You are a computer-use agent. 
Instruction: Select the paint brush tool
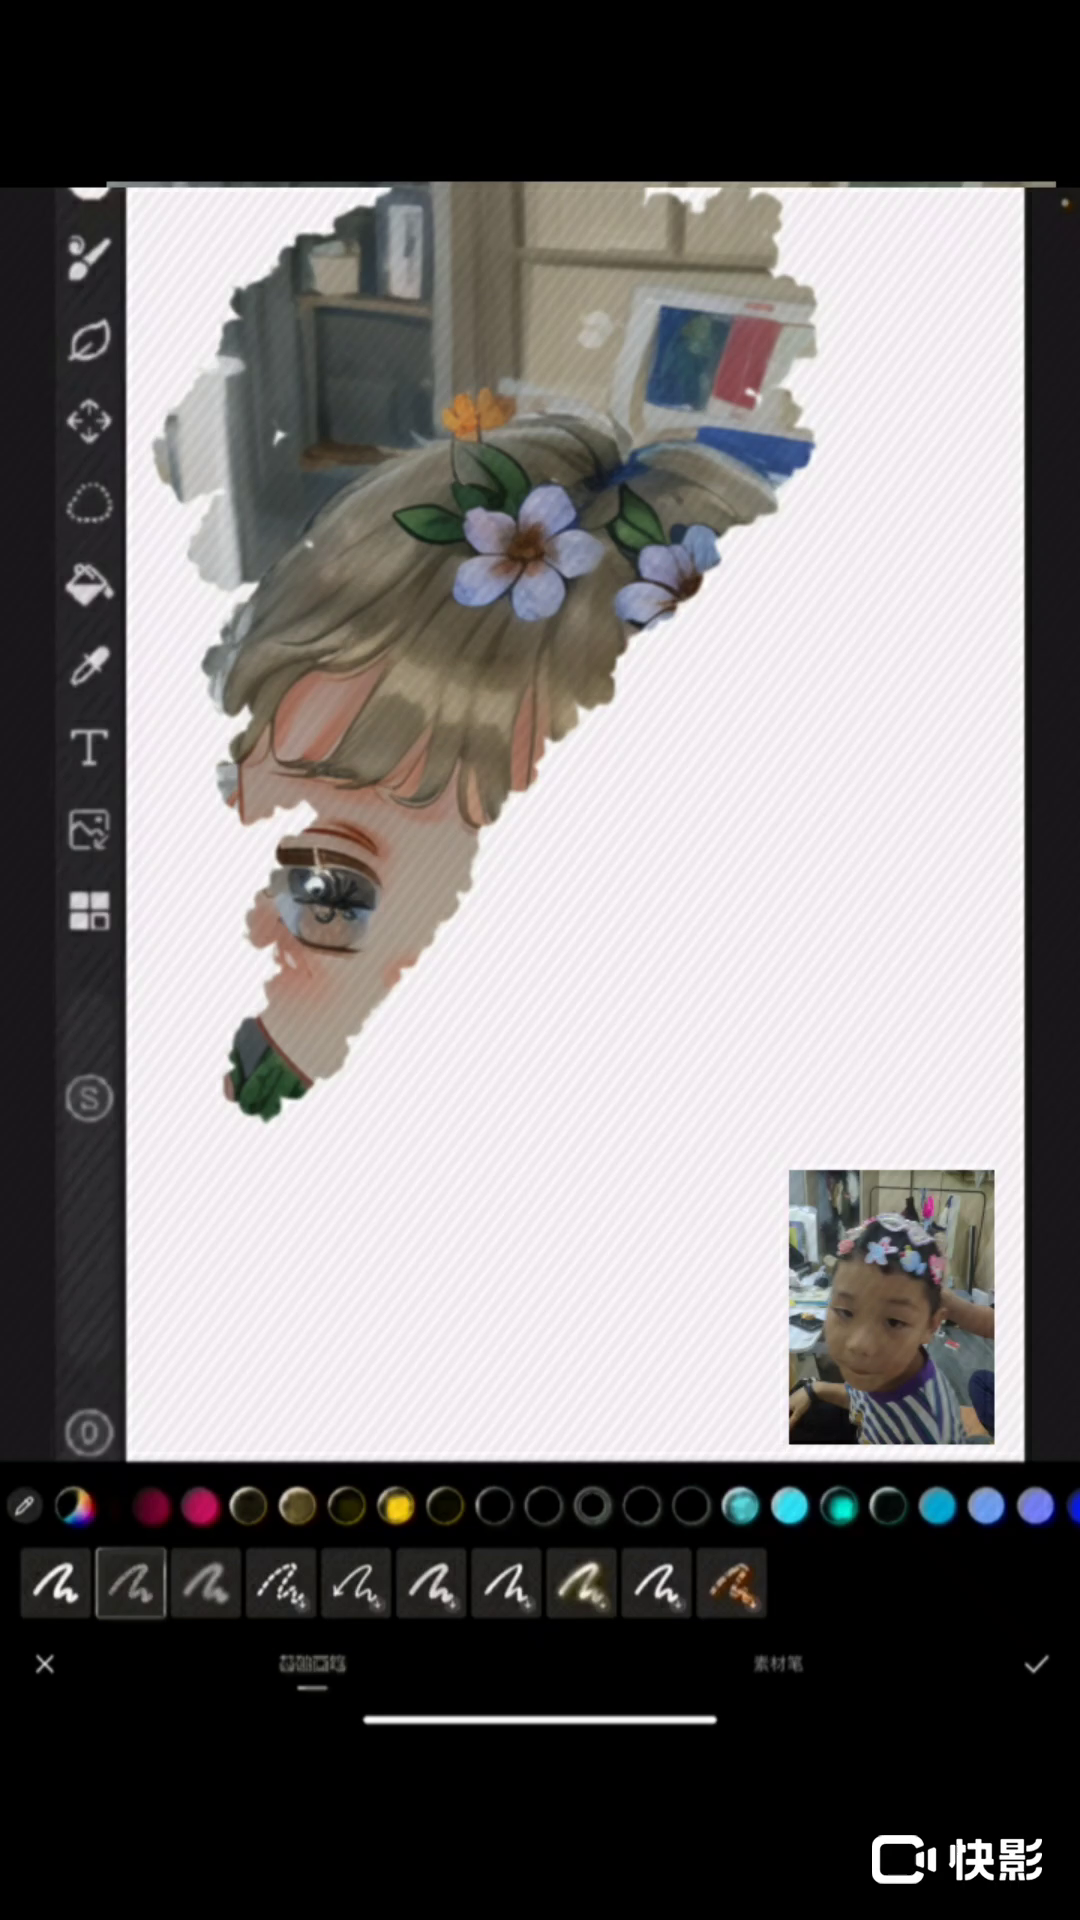[x=89, y=258]
